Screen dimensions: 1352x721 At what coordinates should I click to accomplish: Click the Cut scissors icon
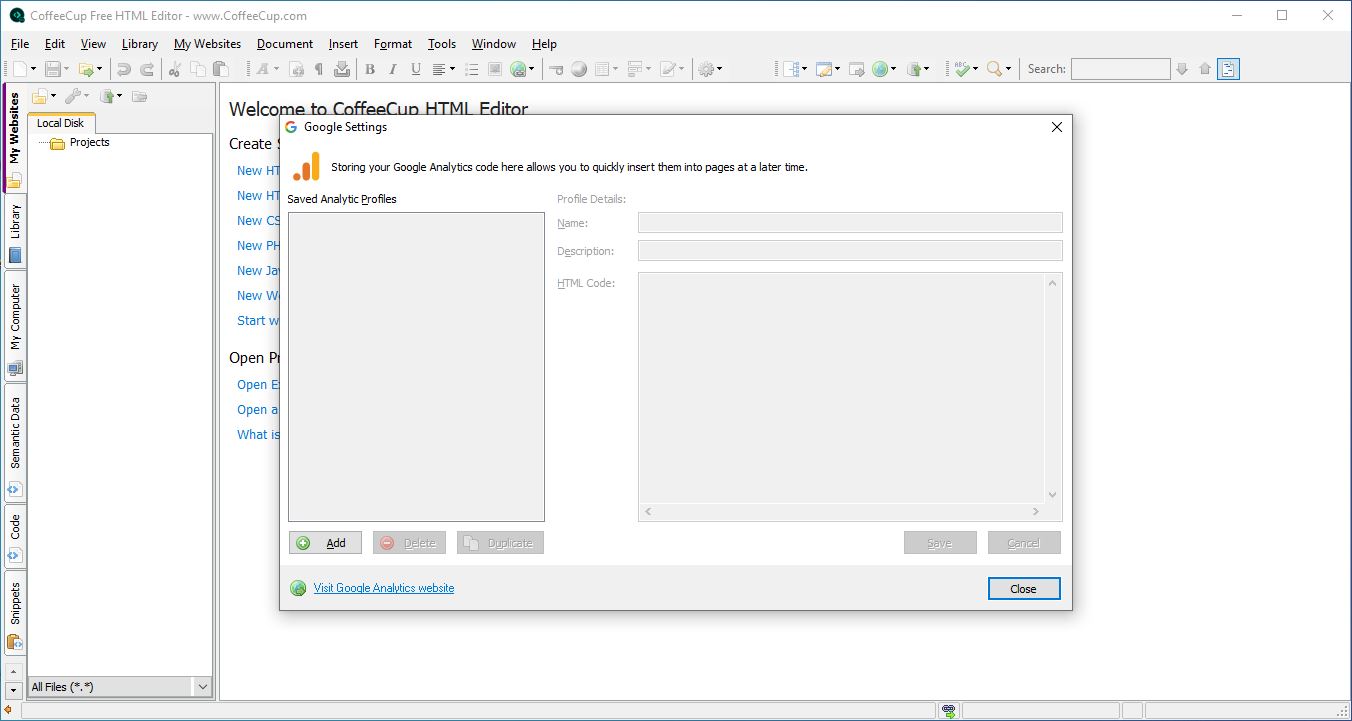coord(175,69)
